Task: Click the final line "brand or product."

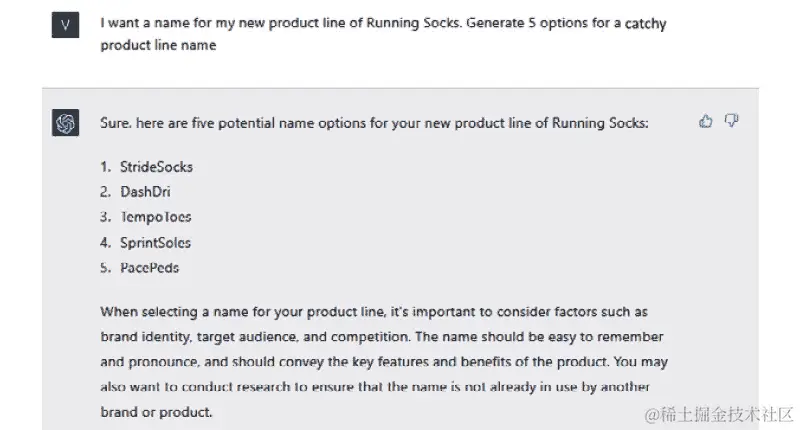Action: pos(157,411)
